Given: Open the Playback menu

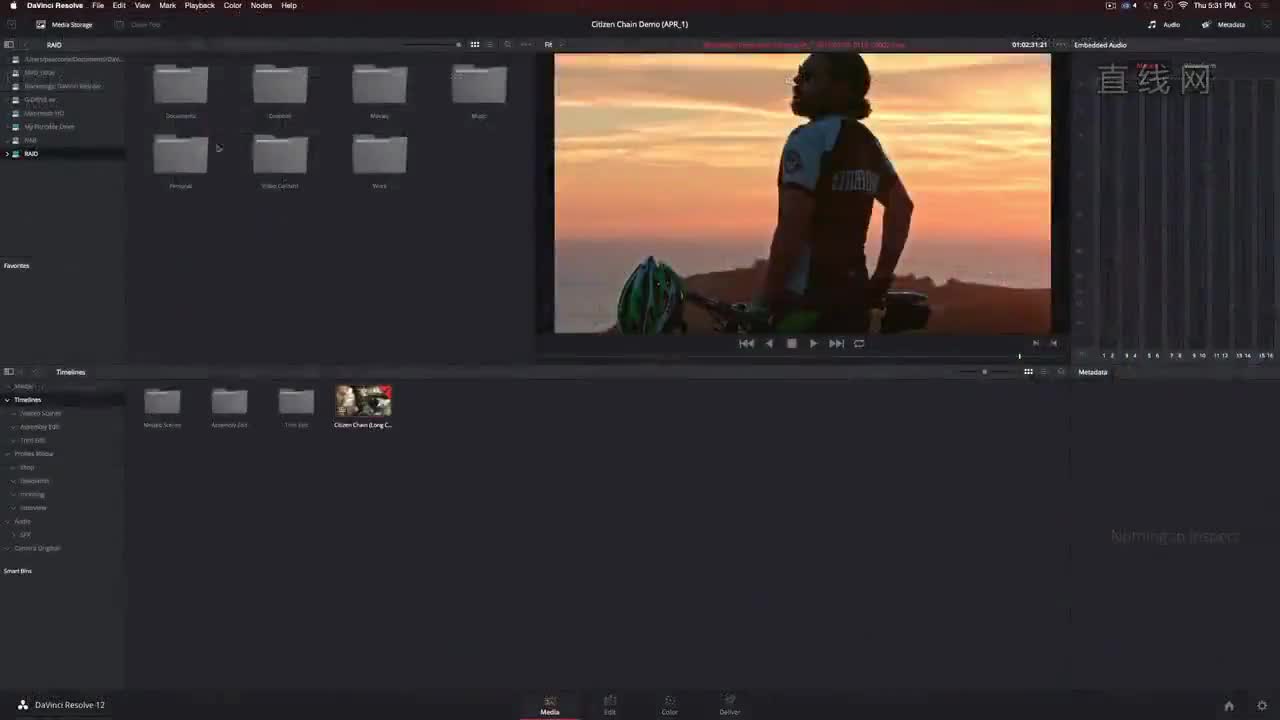Looking at the screenshot, I should click(x=199, y=6).
